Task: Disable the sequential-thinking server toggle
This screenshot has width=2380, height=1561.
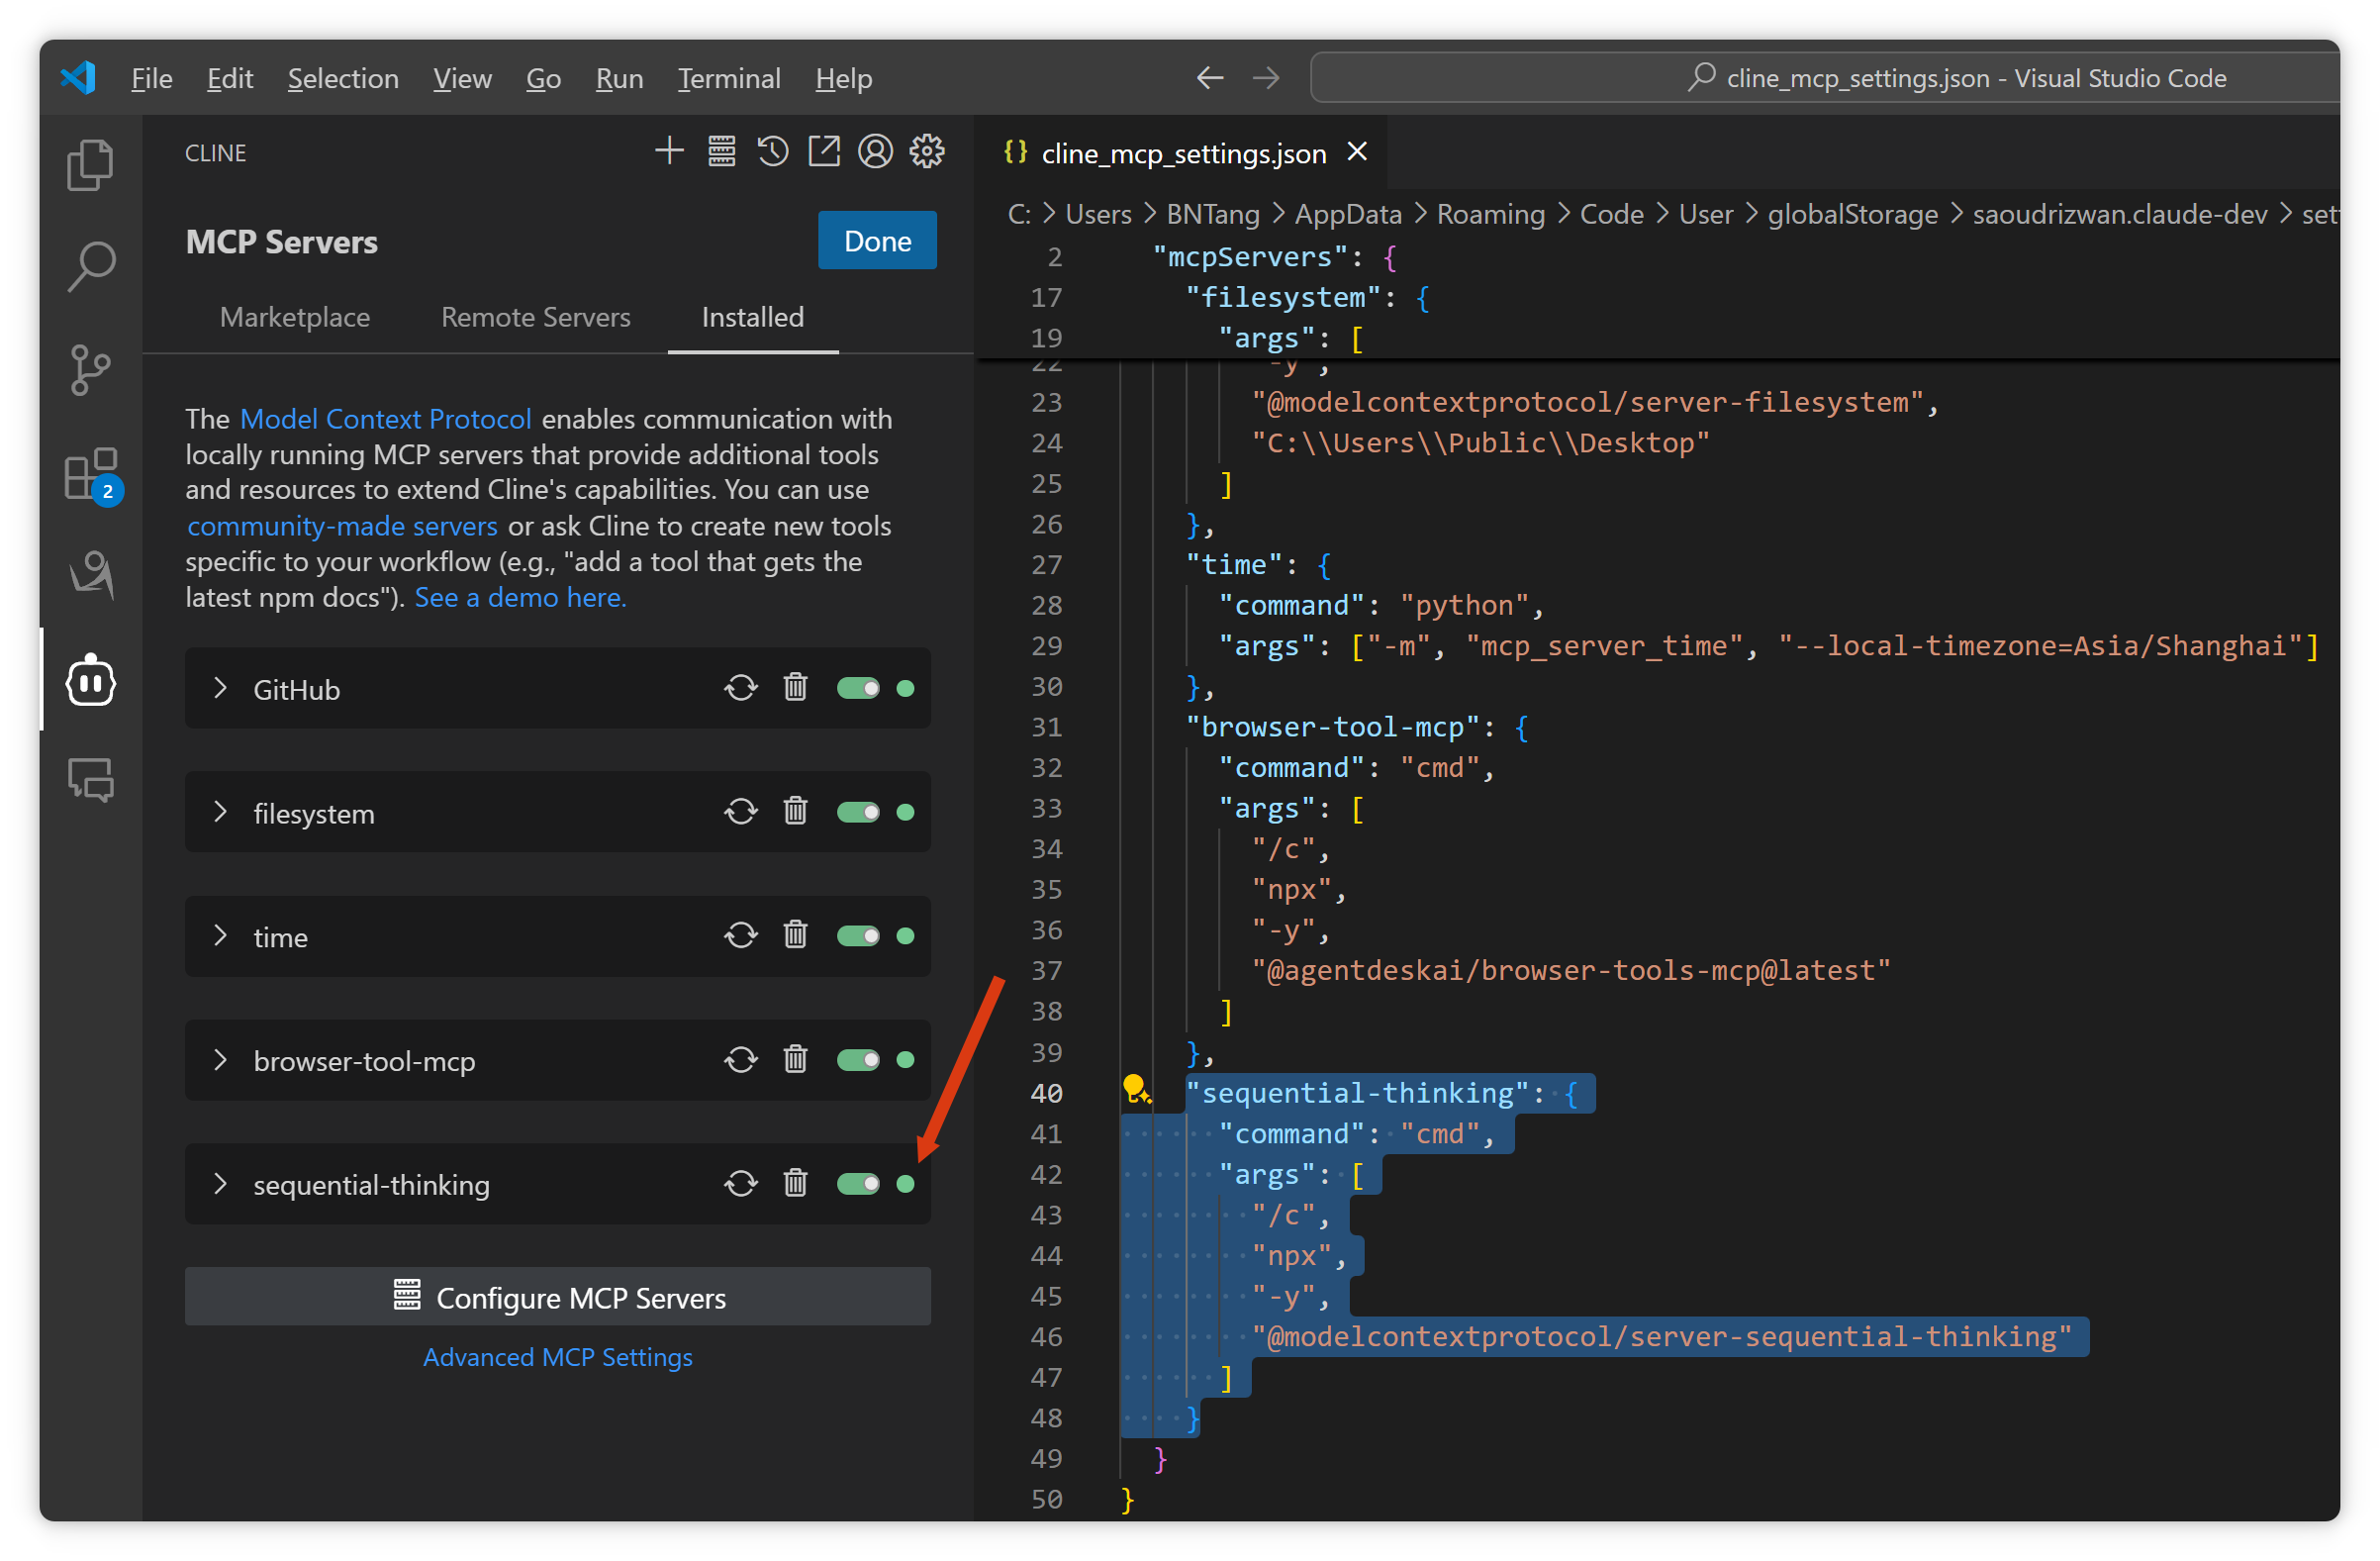Action: click(x=858, y=1183)
